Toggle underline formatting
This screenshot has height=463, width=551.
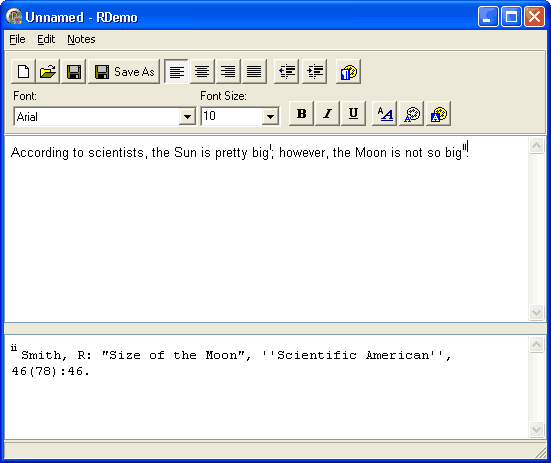(354, 113)
